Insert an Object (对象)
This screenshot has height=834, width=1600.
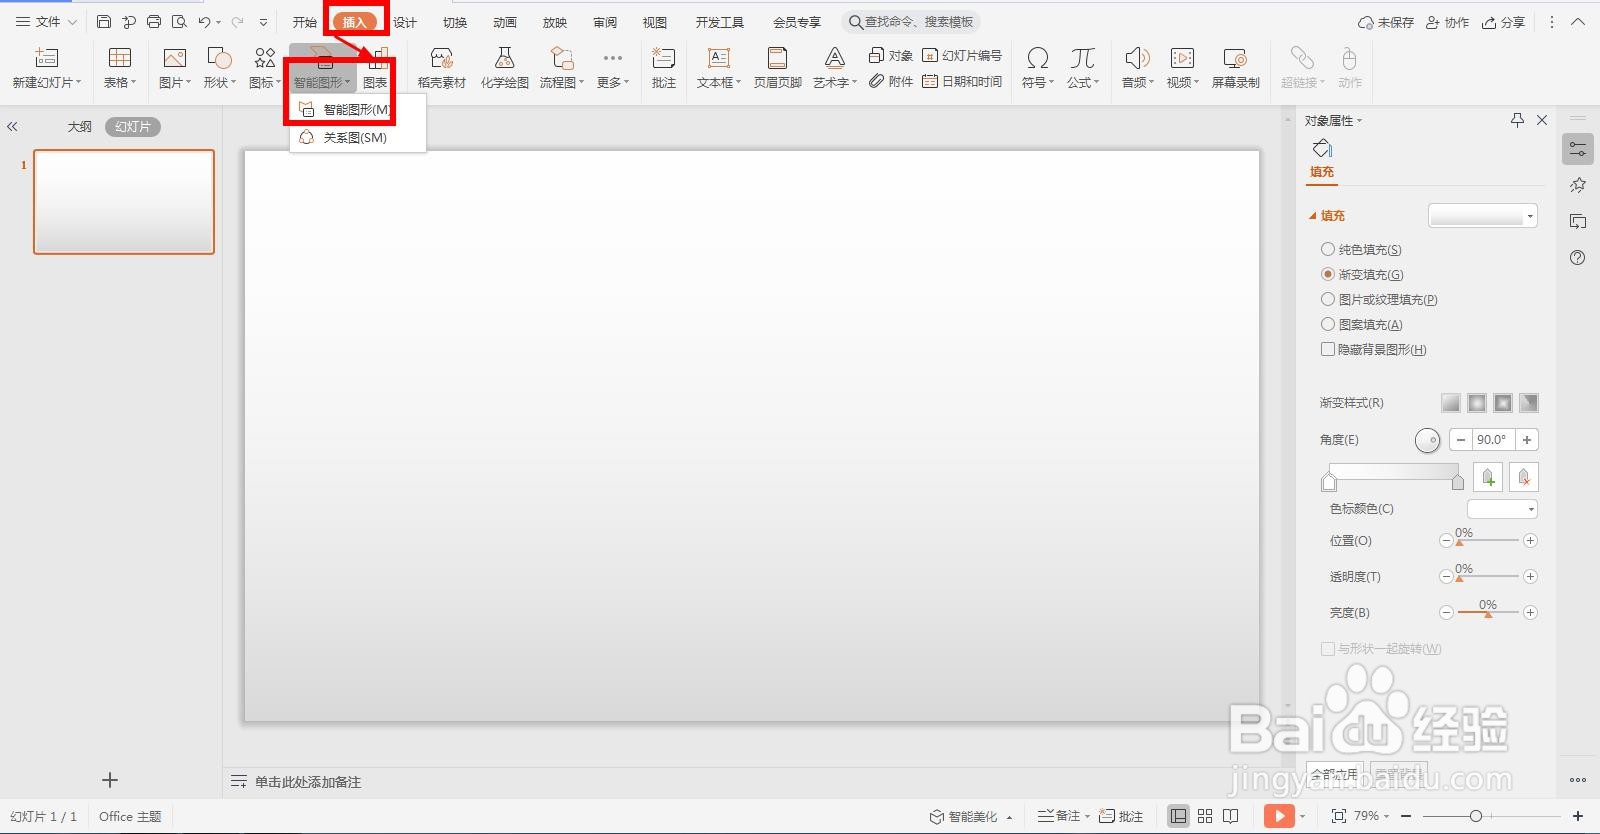pos(890,55)
